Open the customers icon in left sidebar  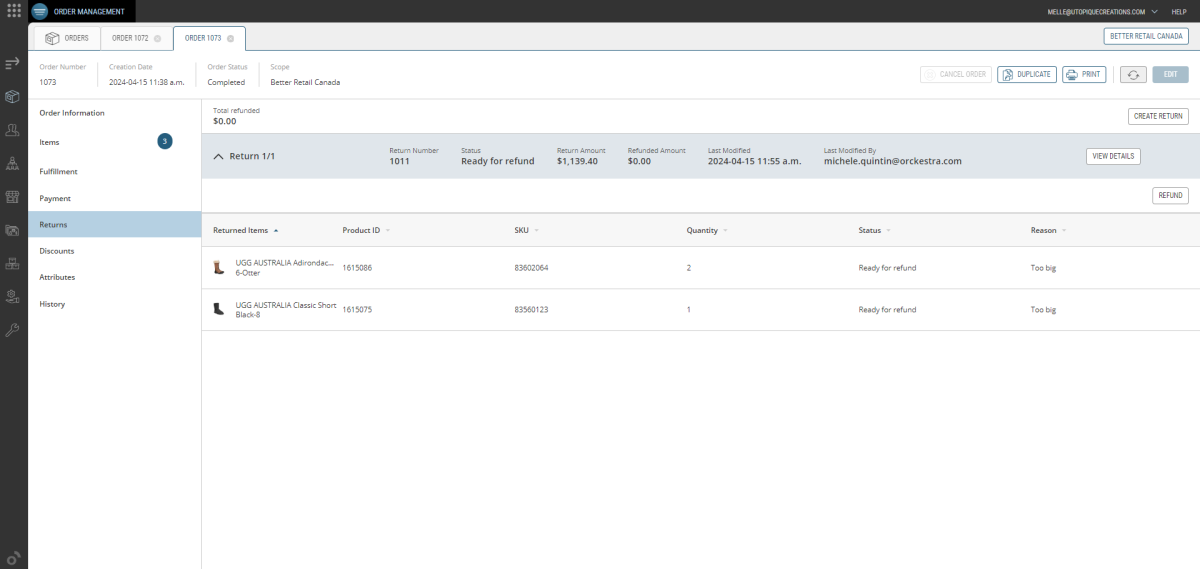pyautogui.click(x=12, y=130)
